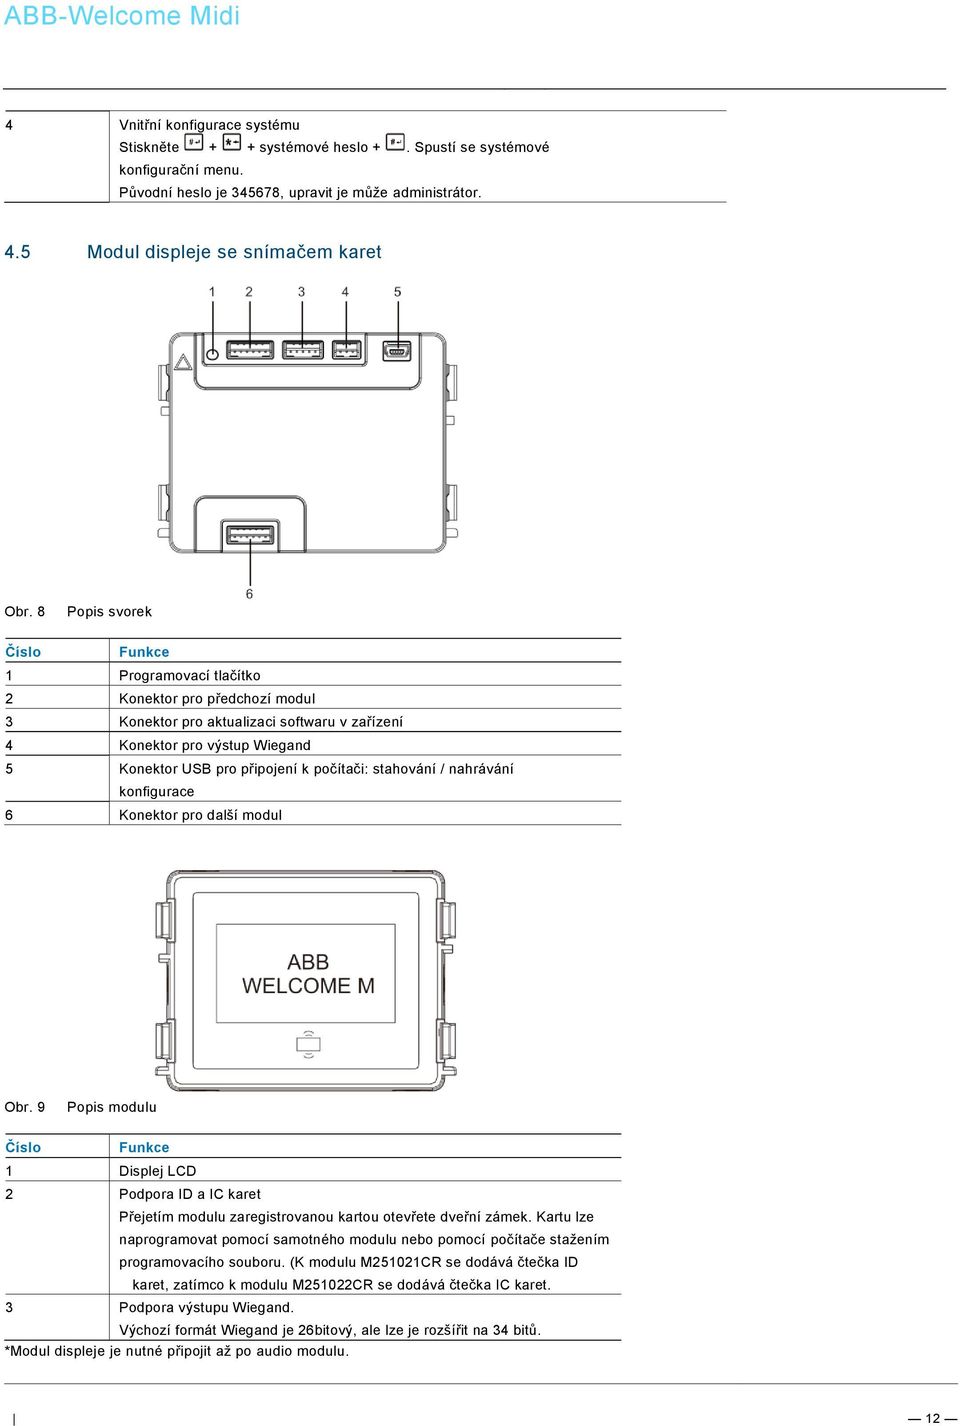The height and width of the screenshot is (1426, 960).
Task: Click the line starting 'Přejetím modulu zaregistrovanou kartou'
Action: pos(356,1217)
